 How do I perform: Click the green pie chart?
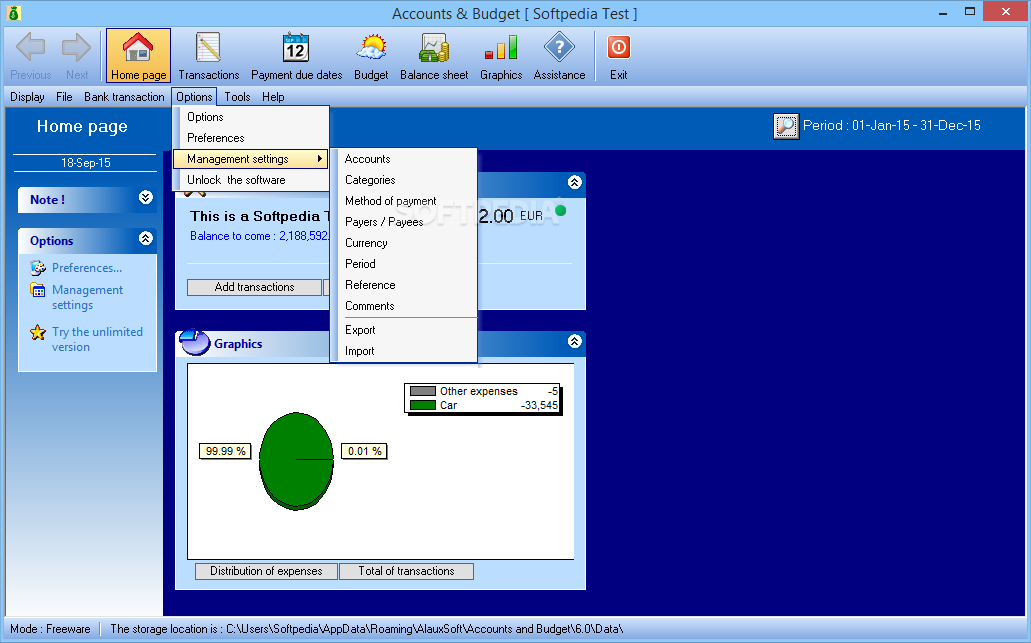(296, 461)
